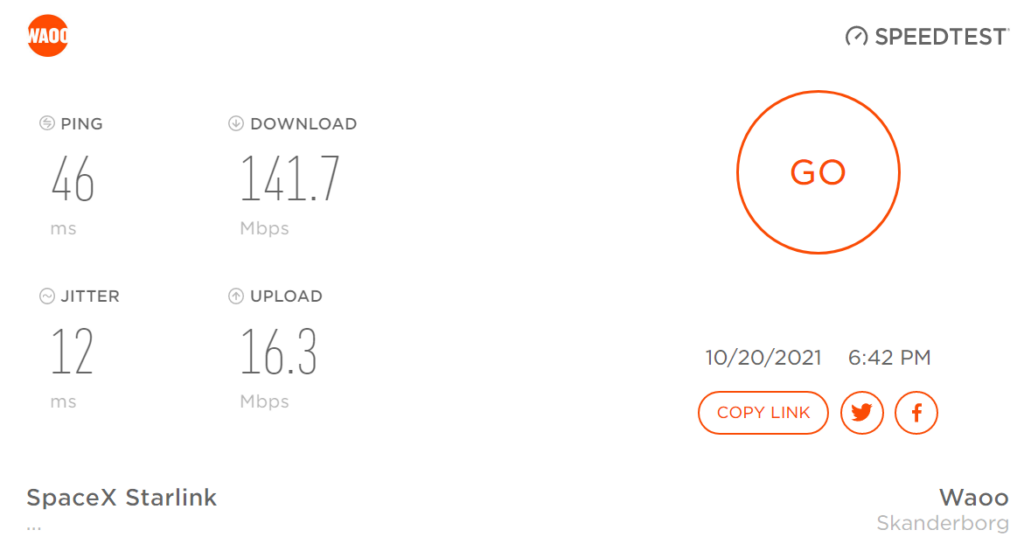1024x544 pixels.
Task: Click the download arrow icon
Action: tap(236, 123)
